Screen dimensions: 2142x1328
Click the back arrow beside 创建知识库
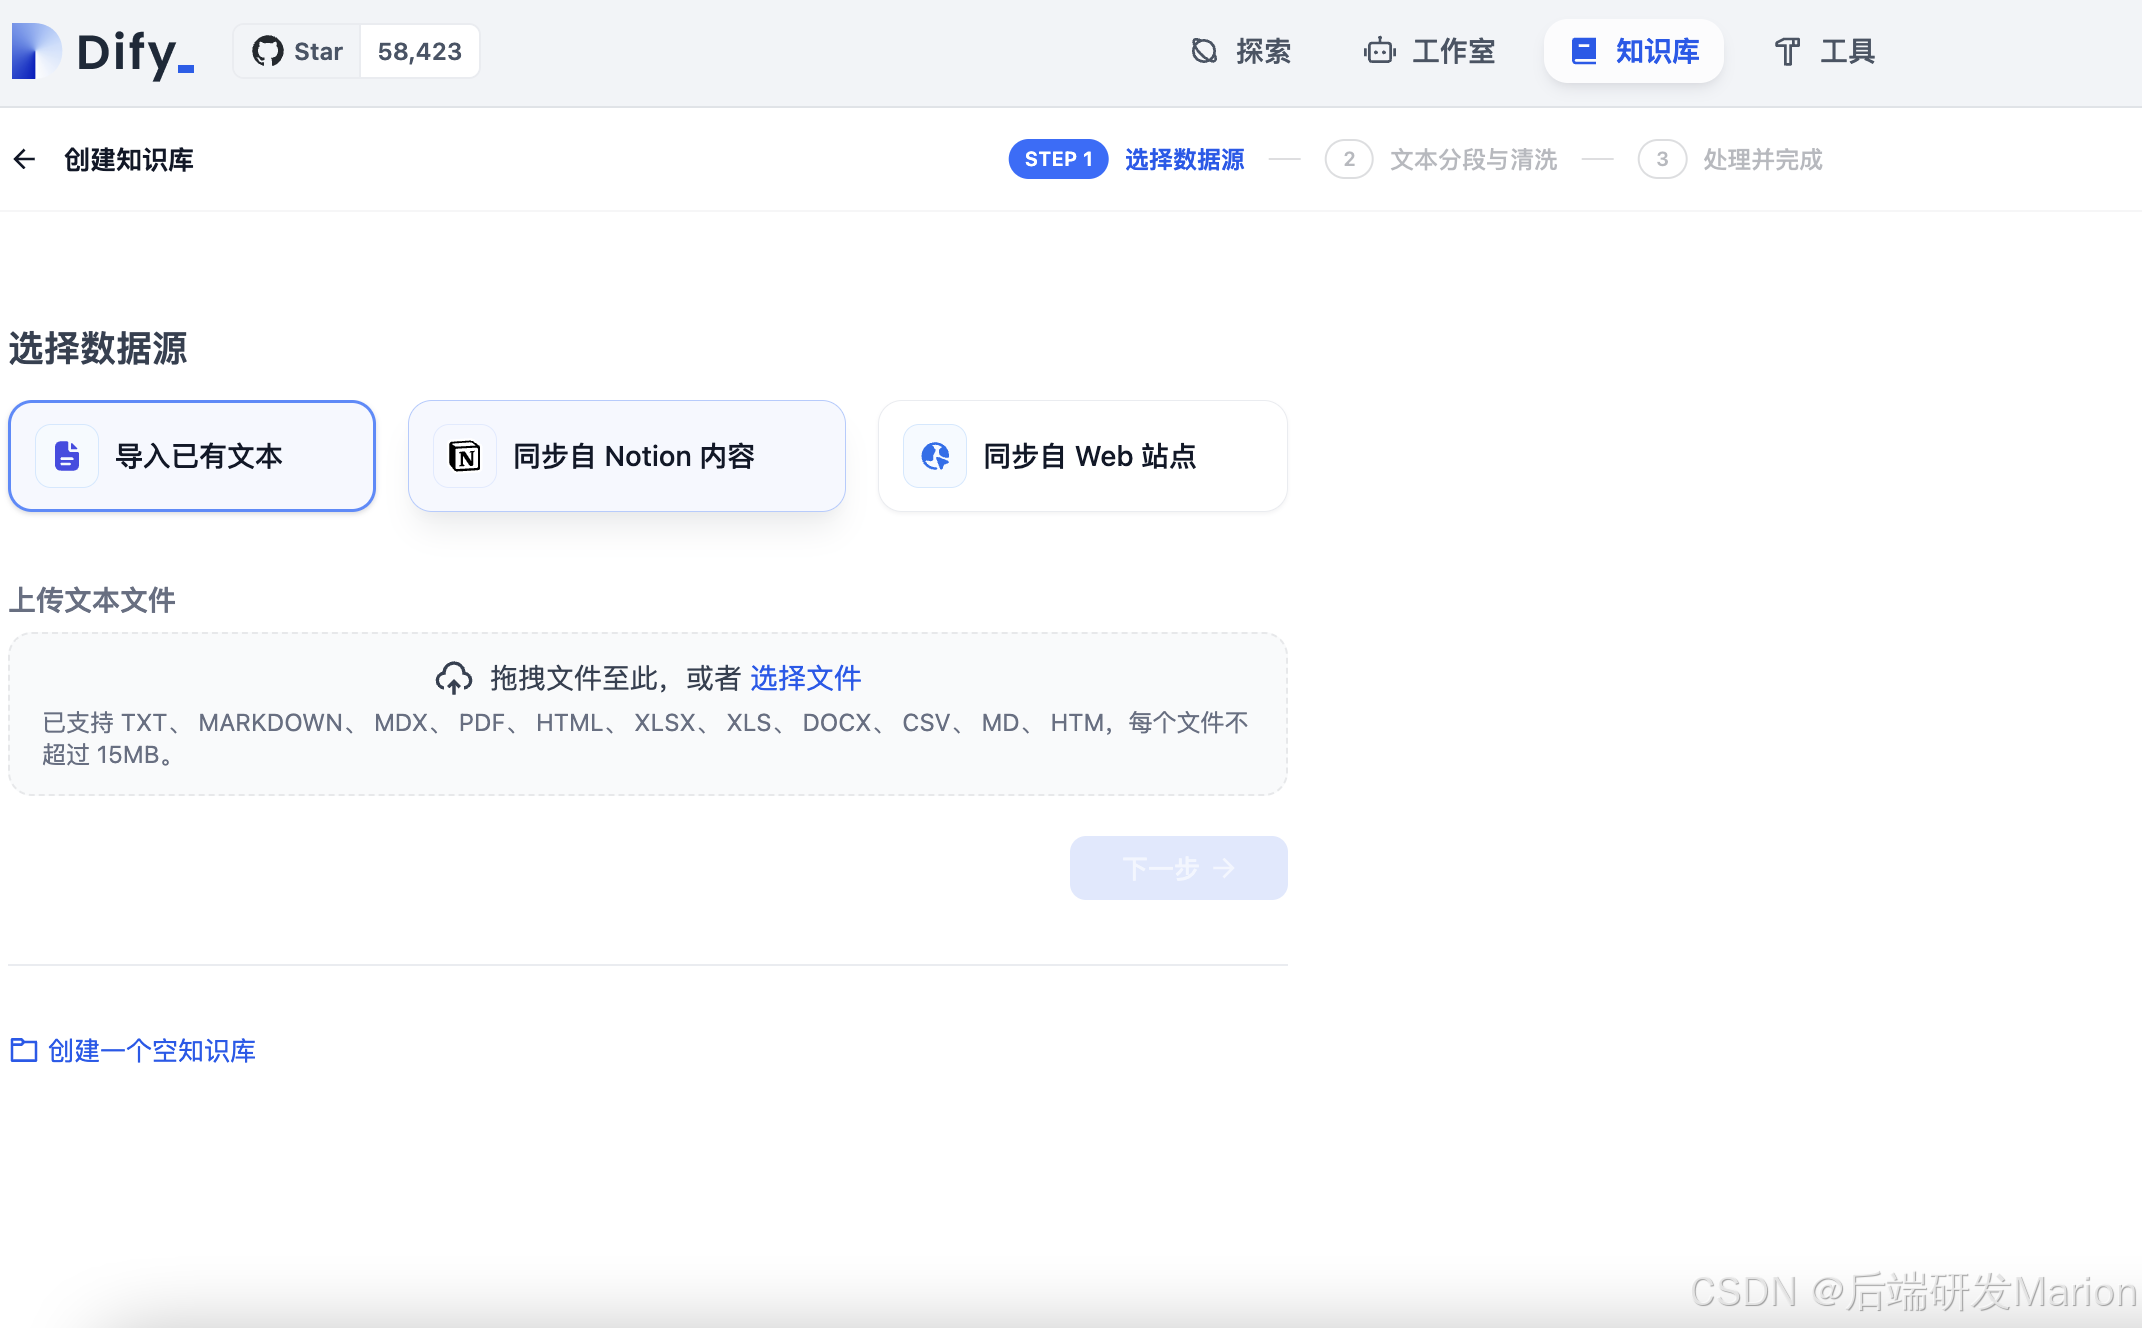(24, 159)
